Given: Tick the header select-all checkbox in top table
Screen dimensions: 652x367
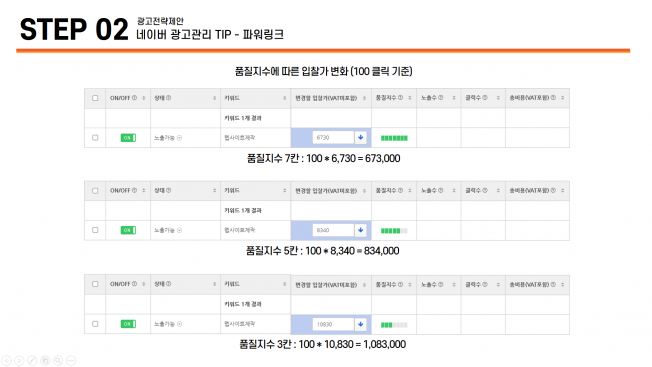Looking at the screenshot, I should [95, 98].
